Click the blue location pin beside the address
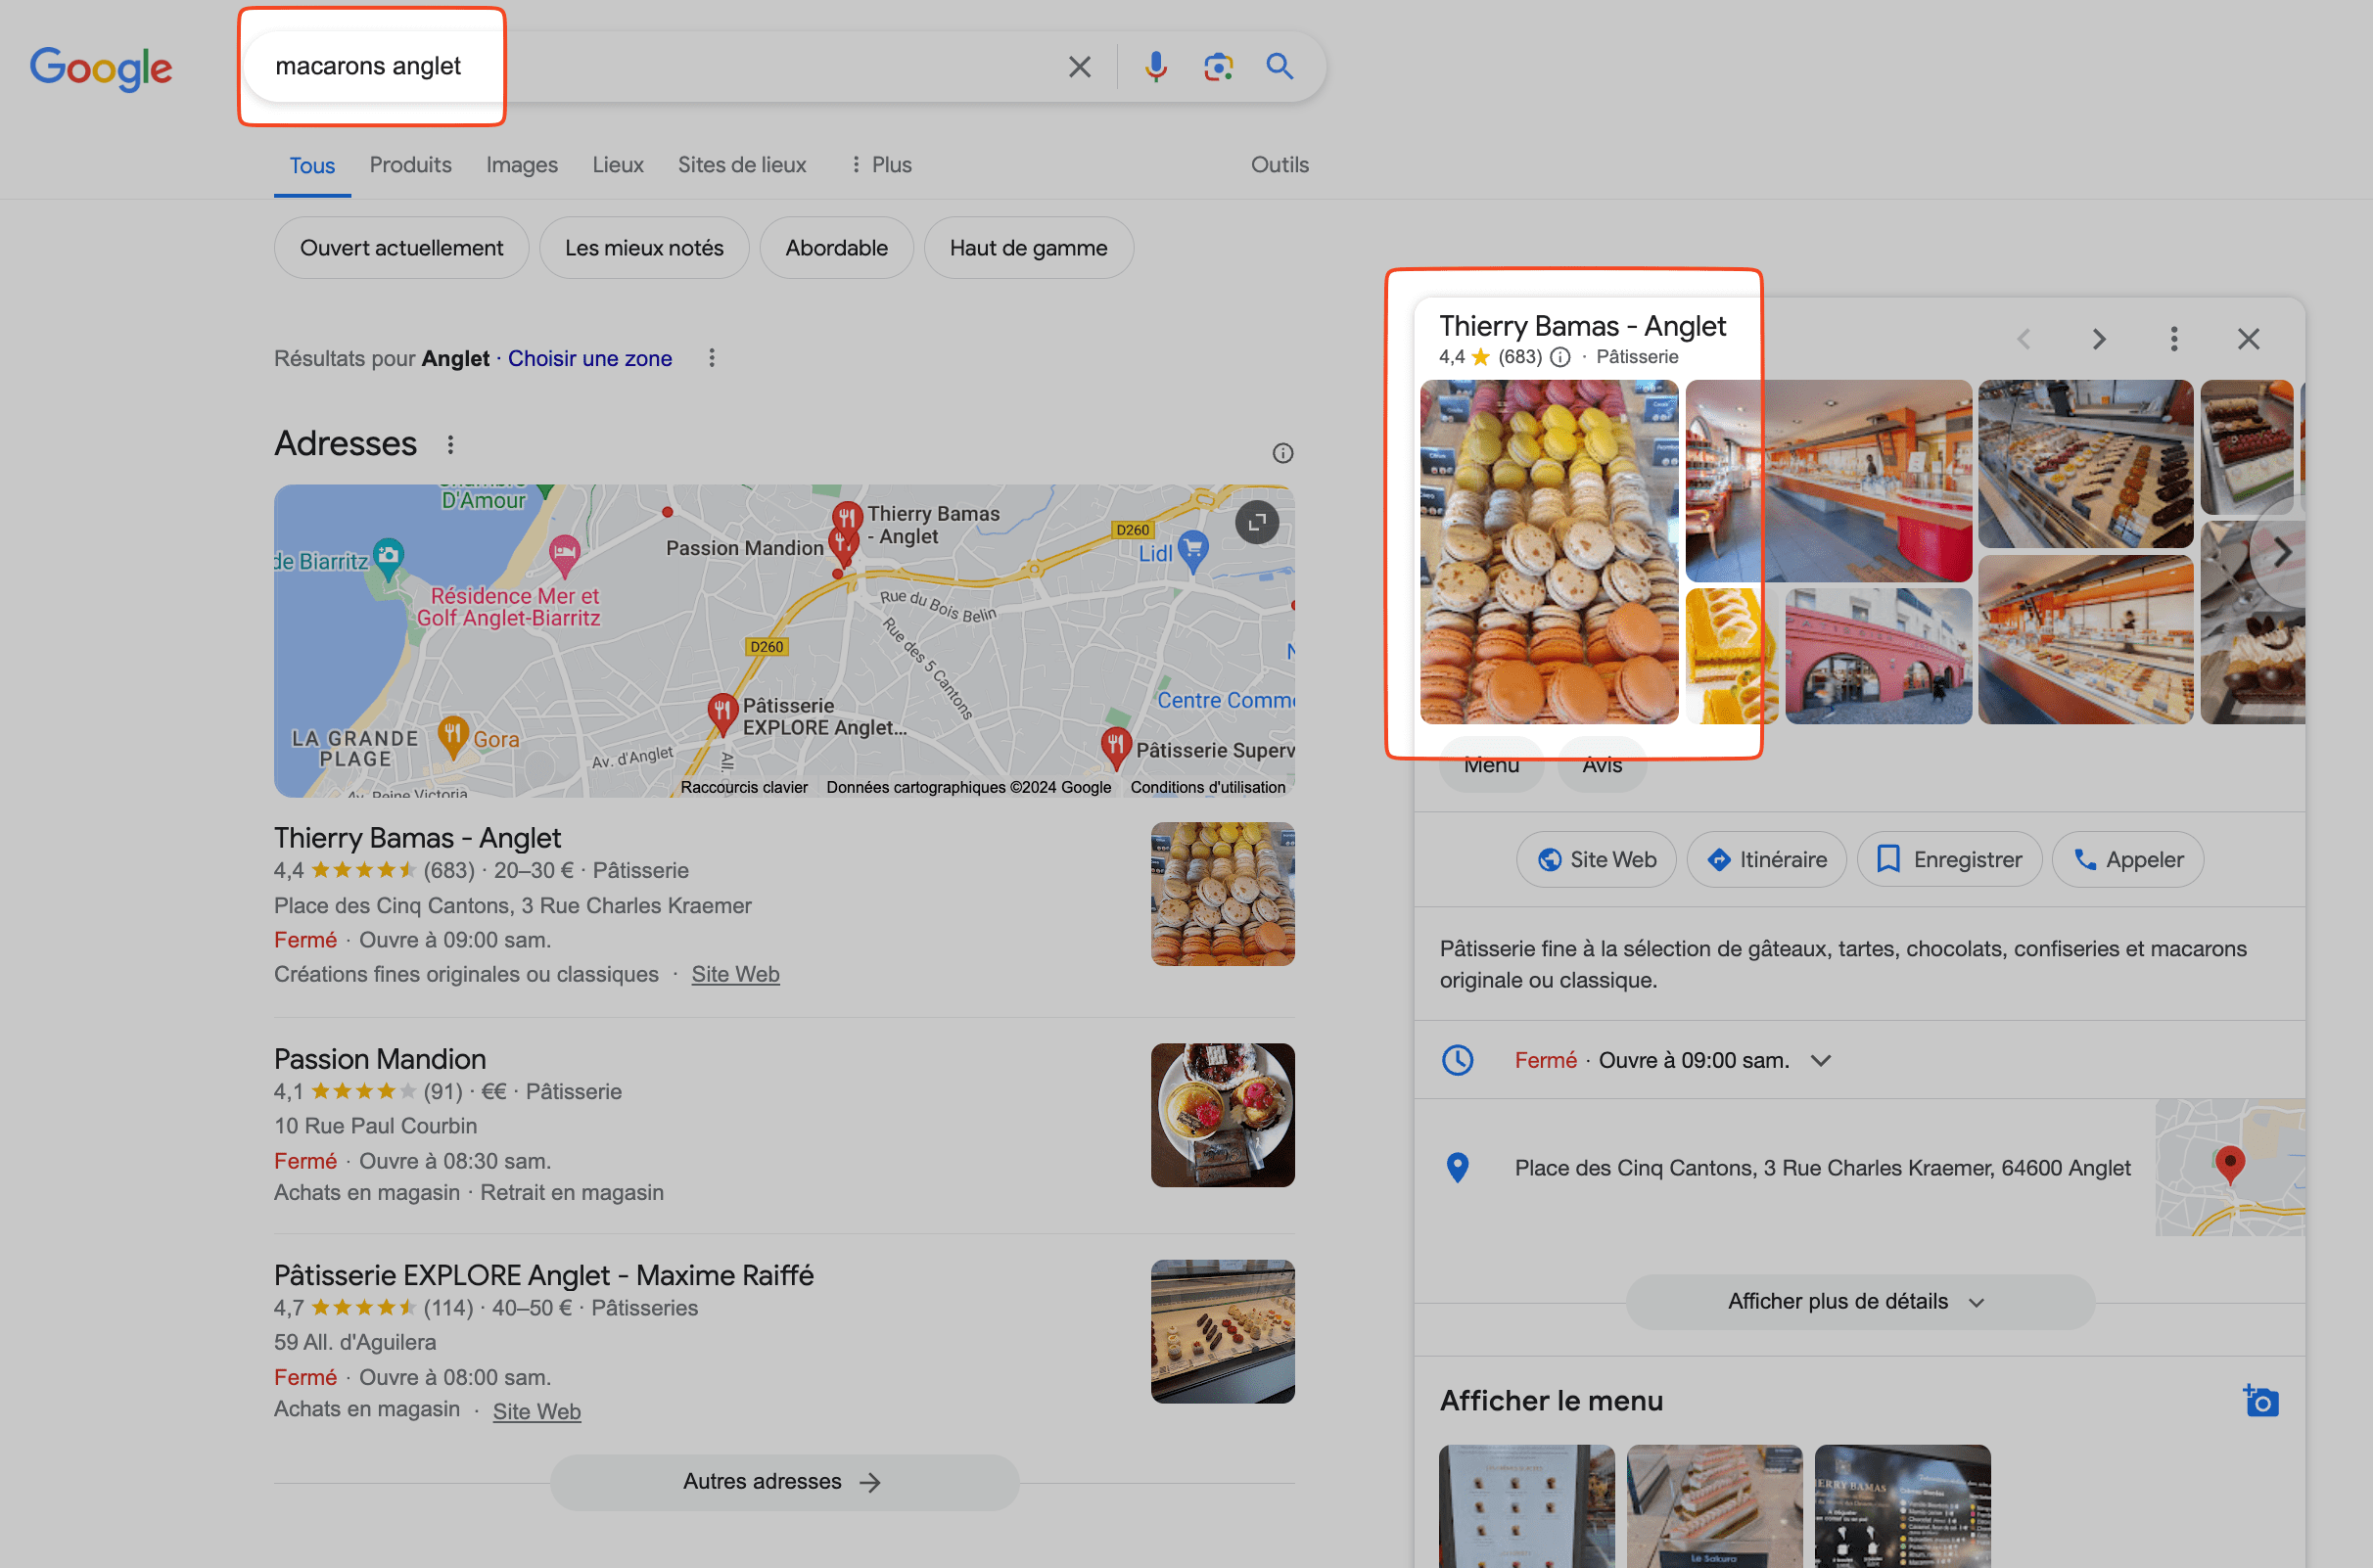The height and width of the screenshot is (1568, 2373). coord(1457,1167)
